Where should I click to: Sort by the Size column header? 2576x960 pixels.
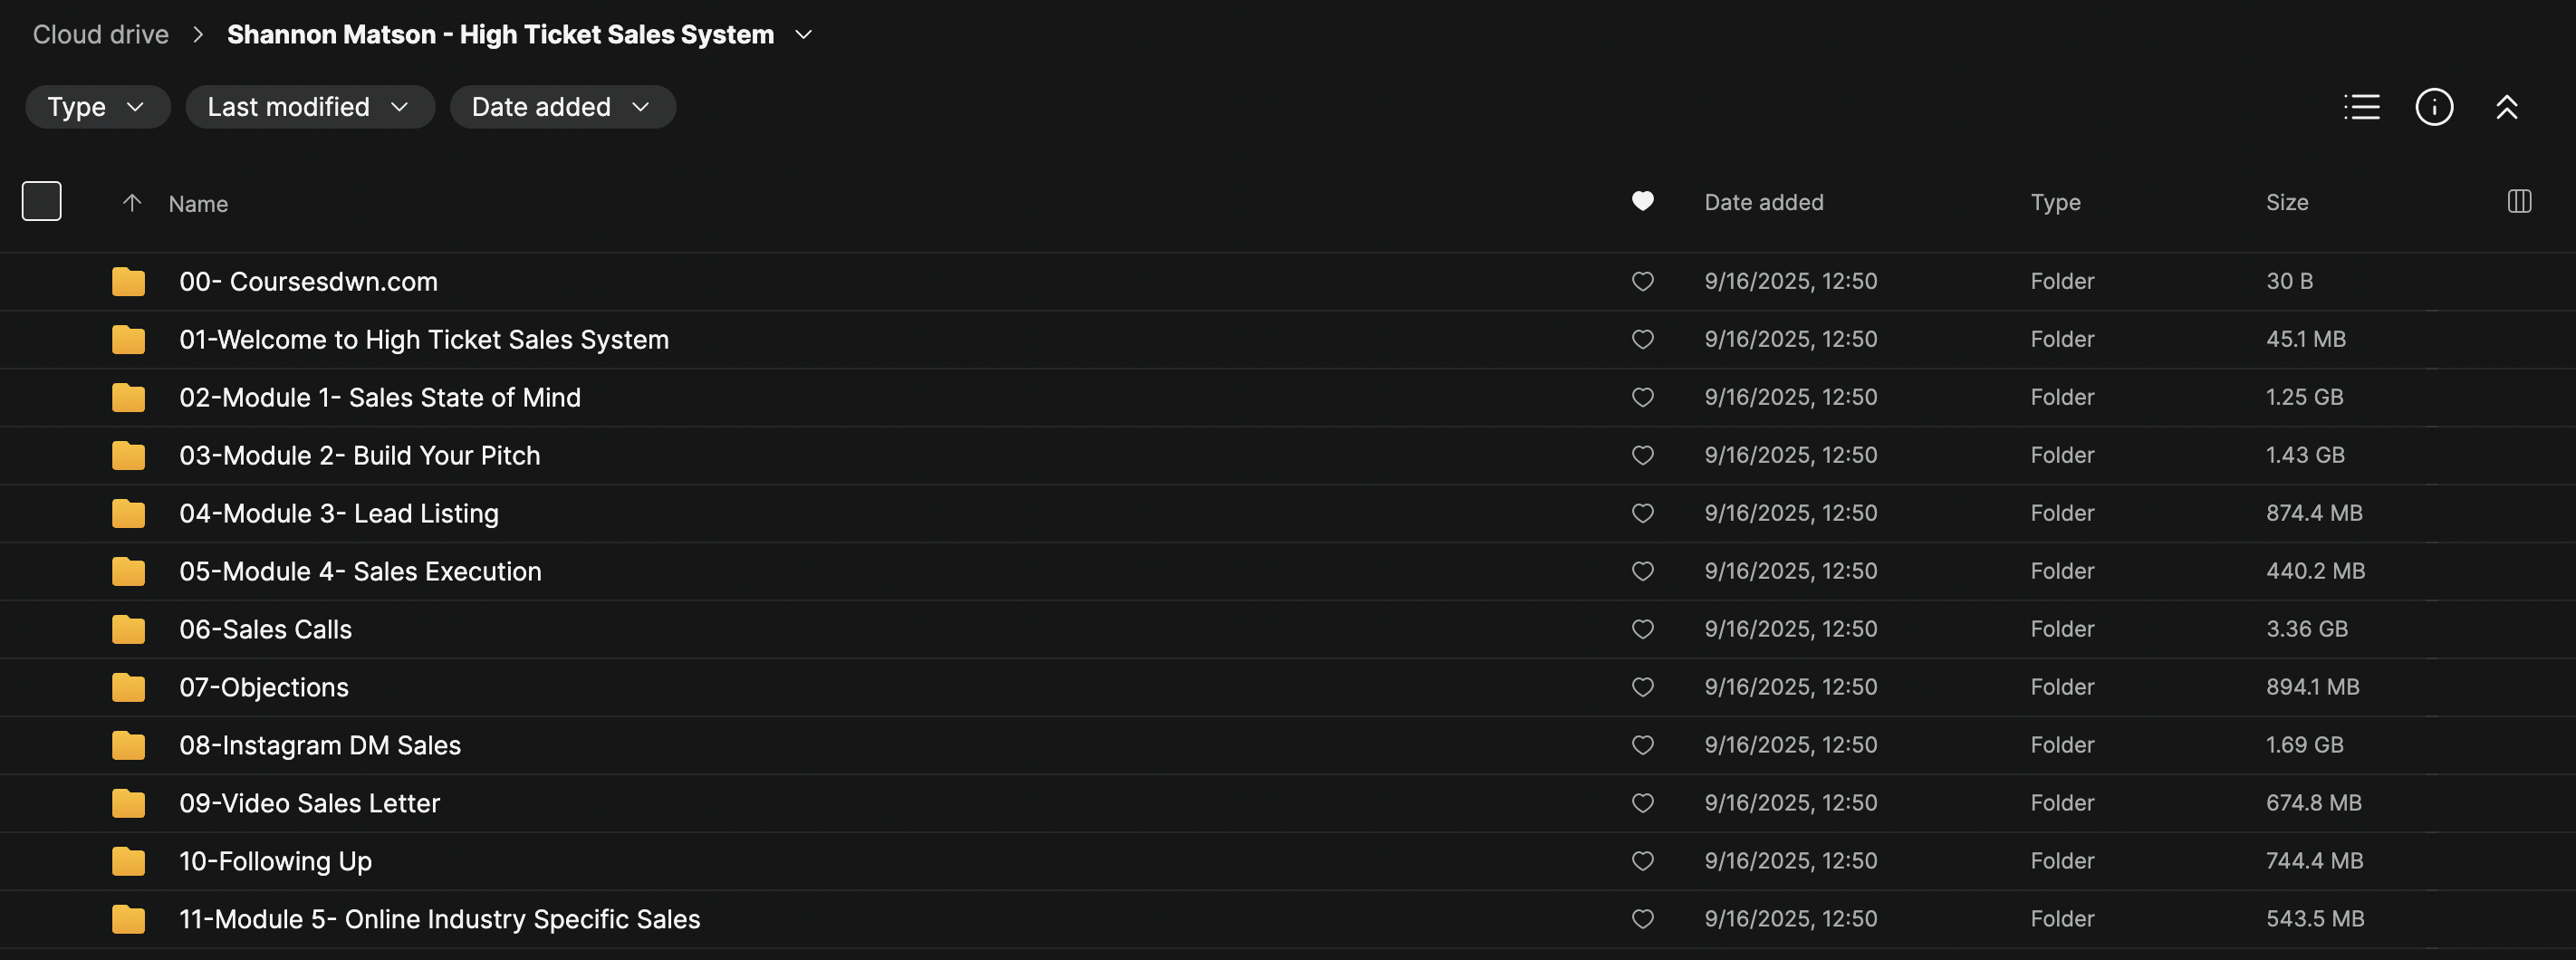tap(2286, 203)
